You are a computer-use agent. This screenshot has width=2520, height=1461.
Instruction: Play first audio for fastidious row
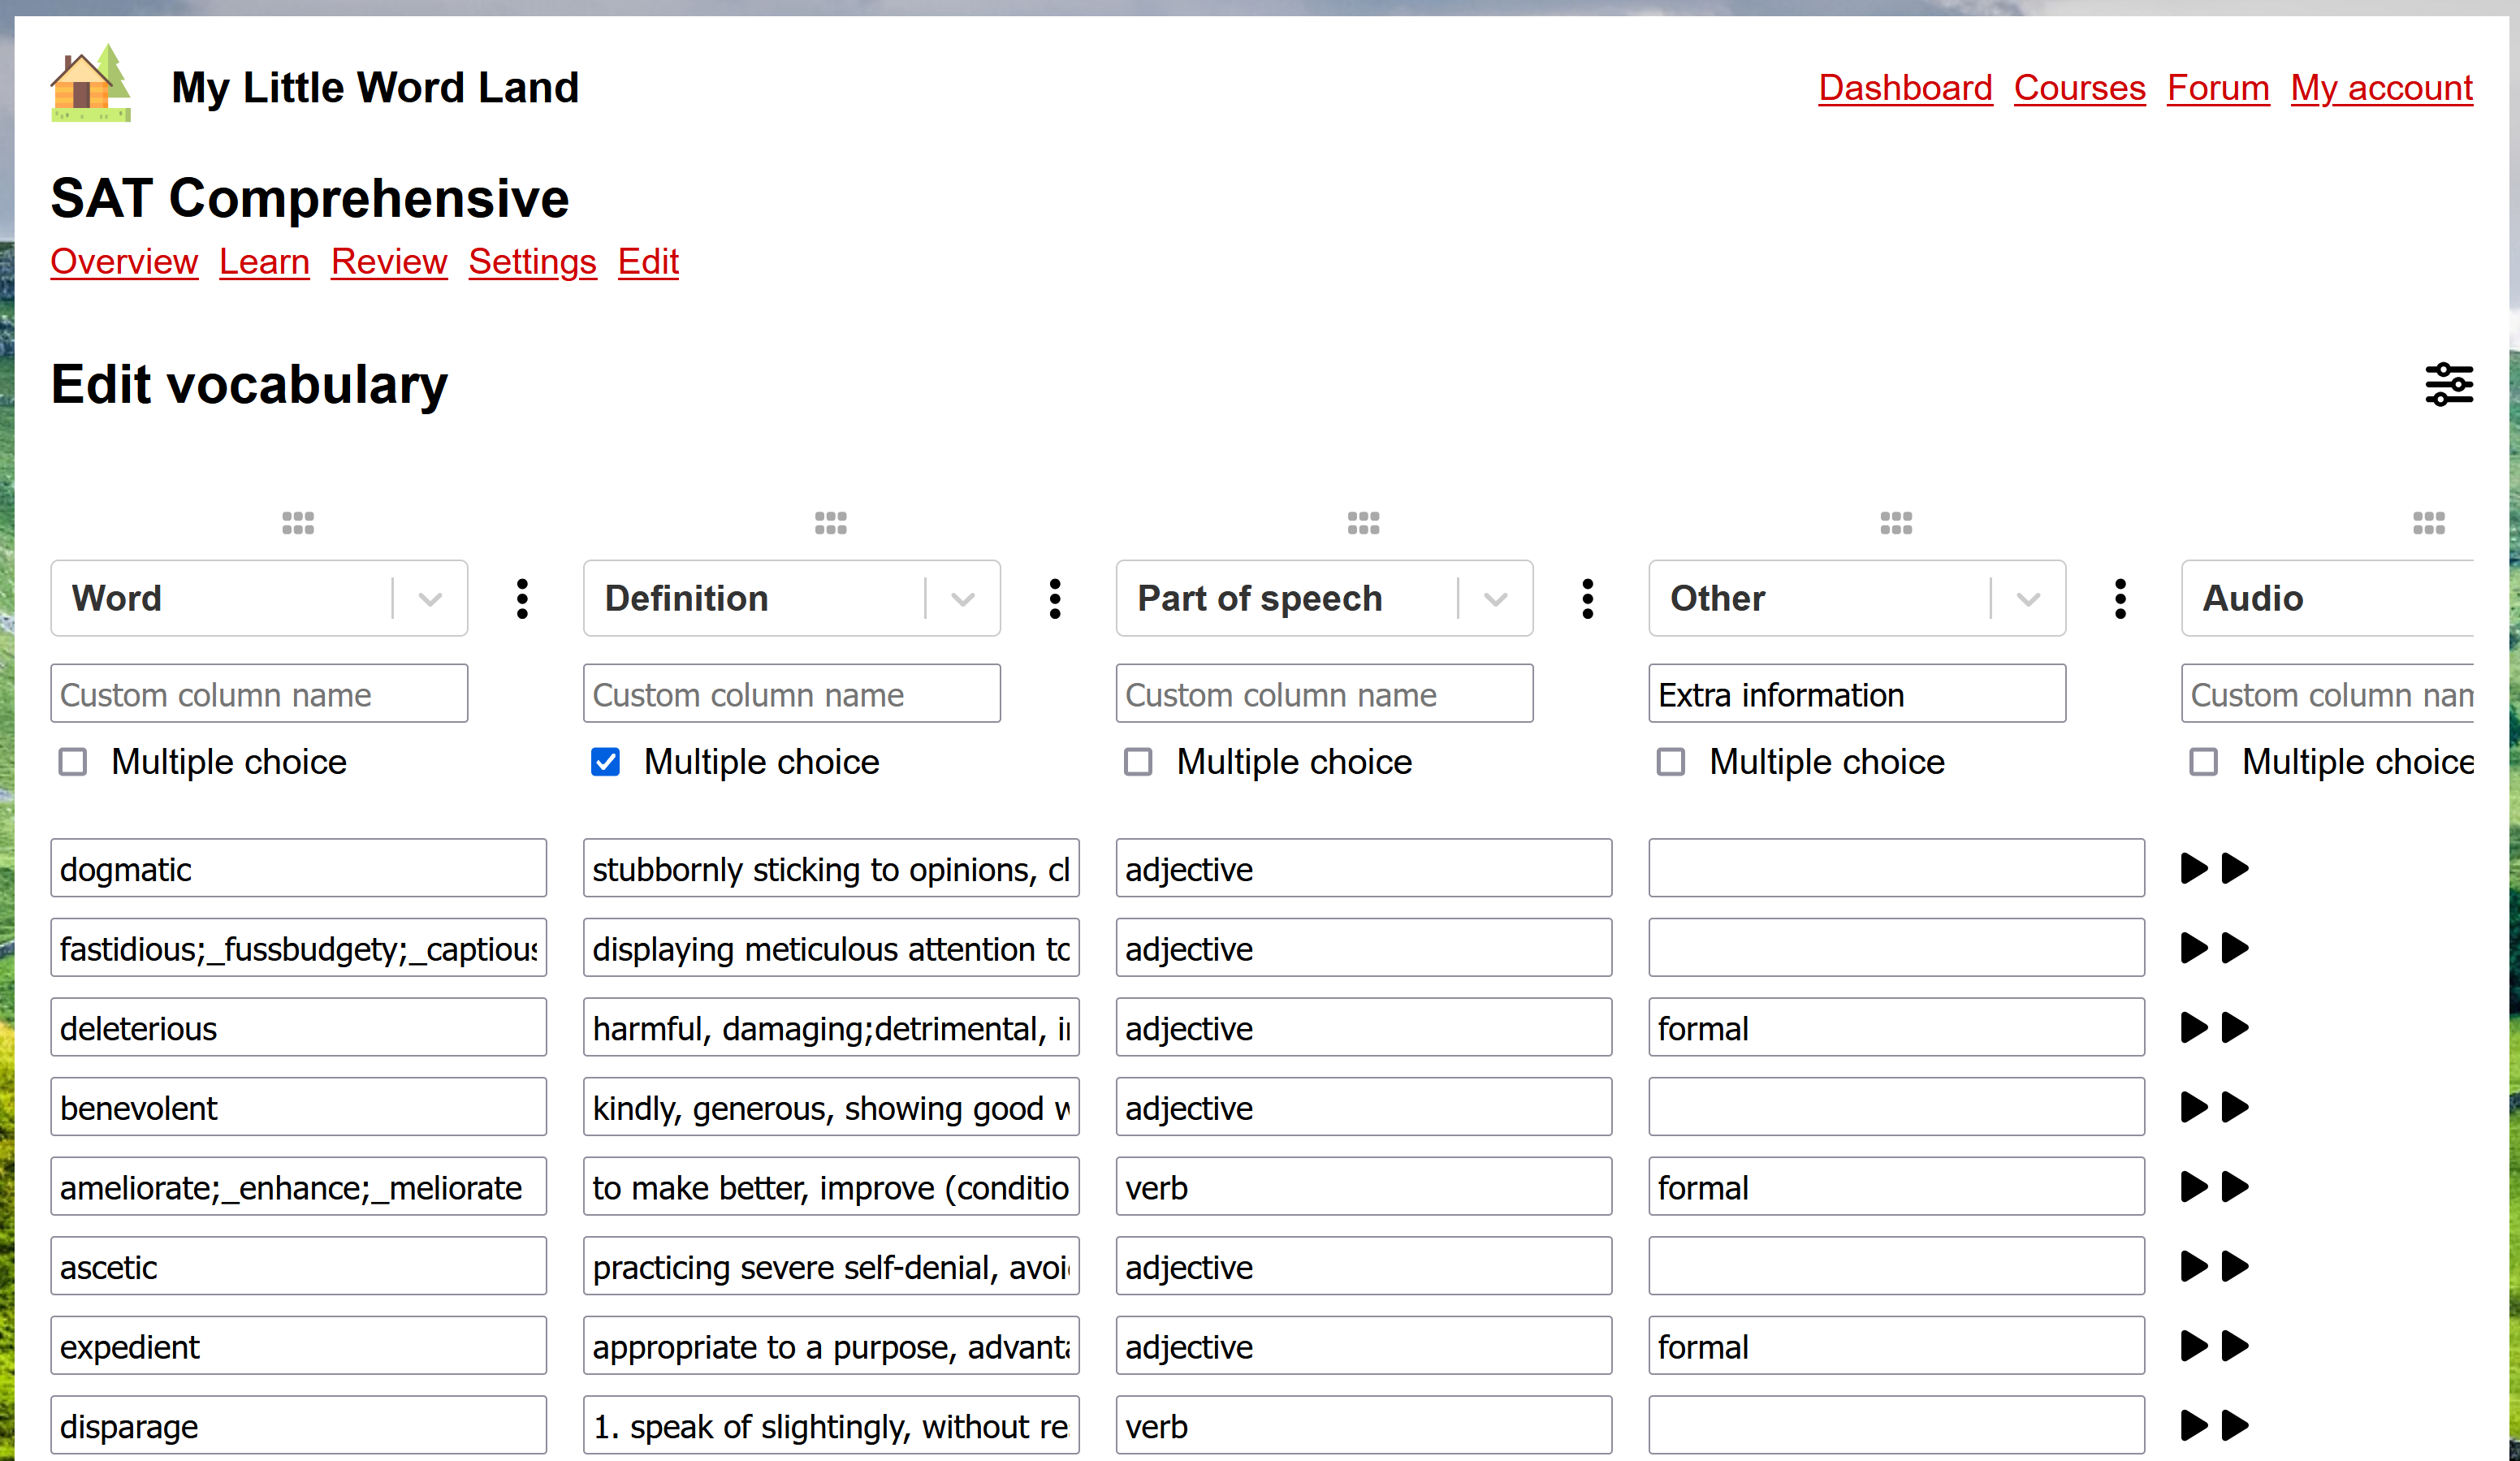pos(2194,947)
